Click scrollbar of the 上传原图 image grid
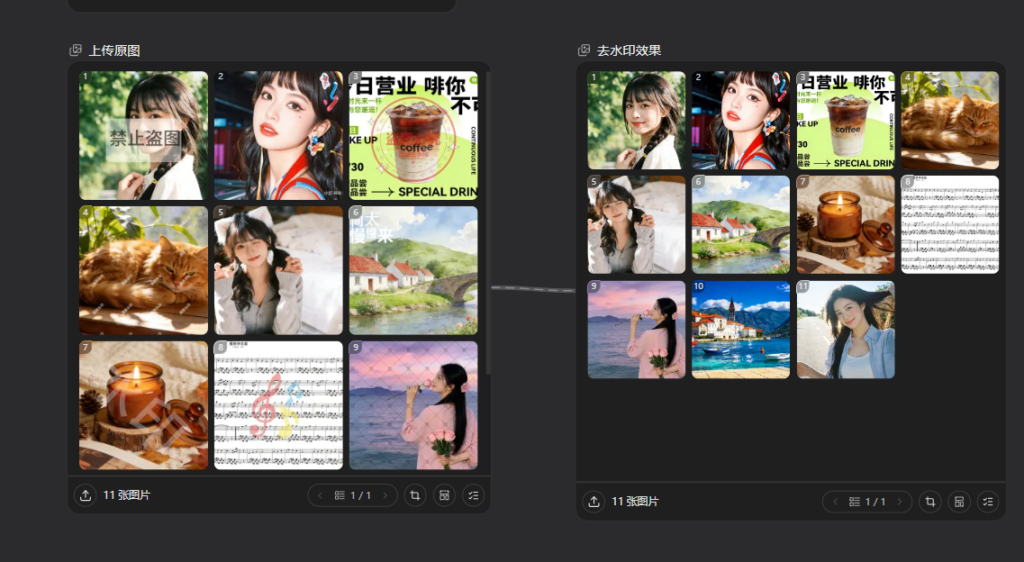The image size is (1024, 562). (x=487, y=222)
